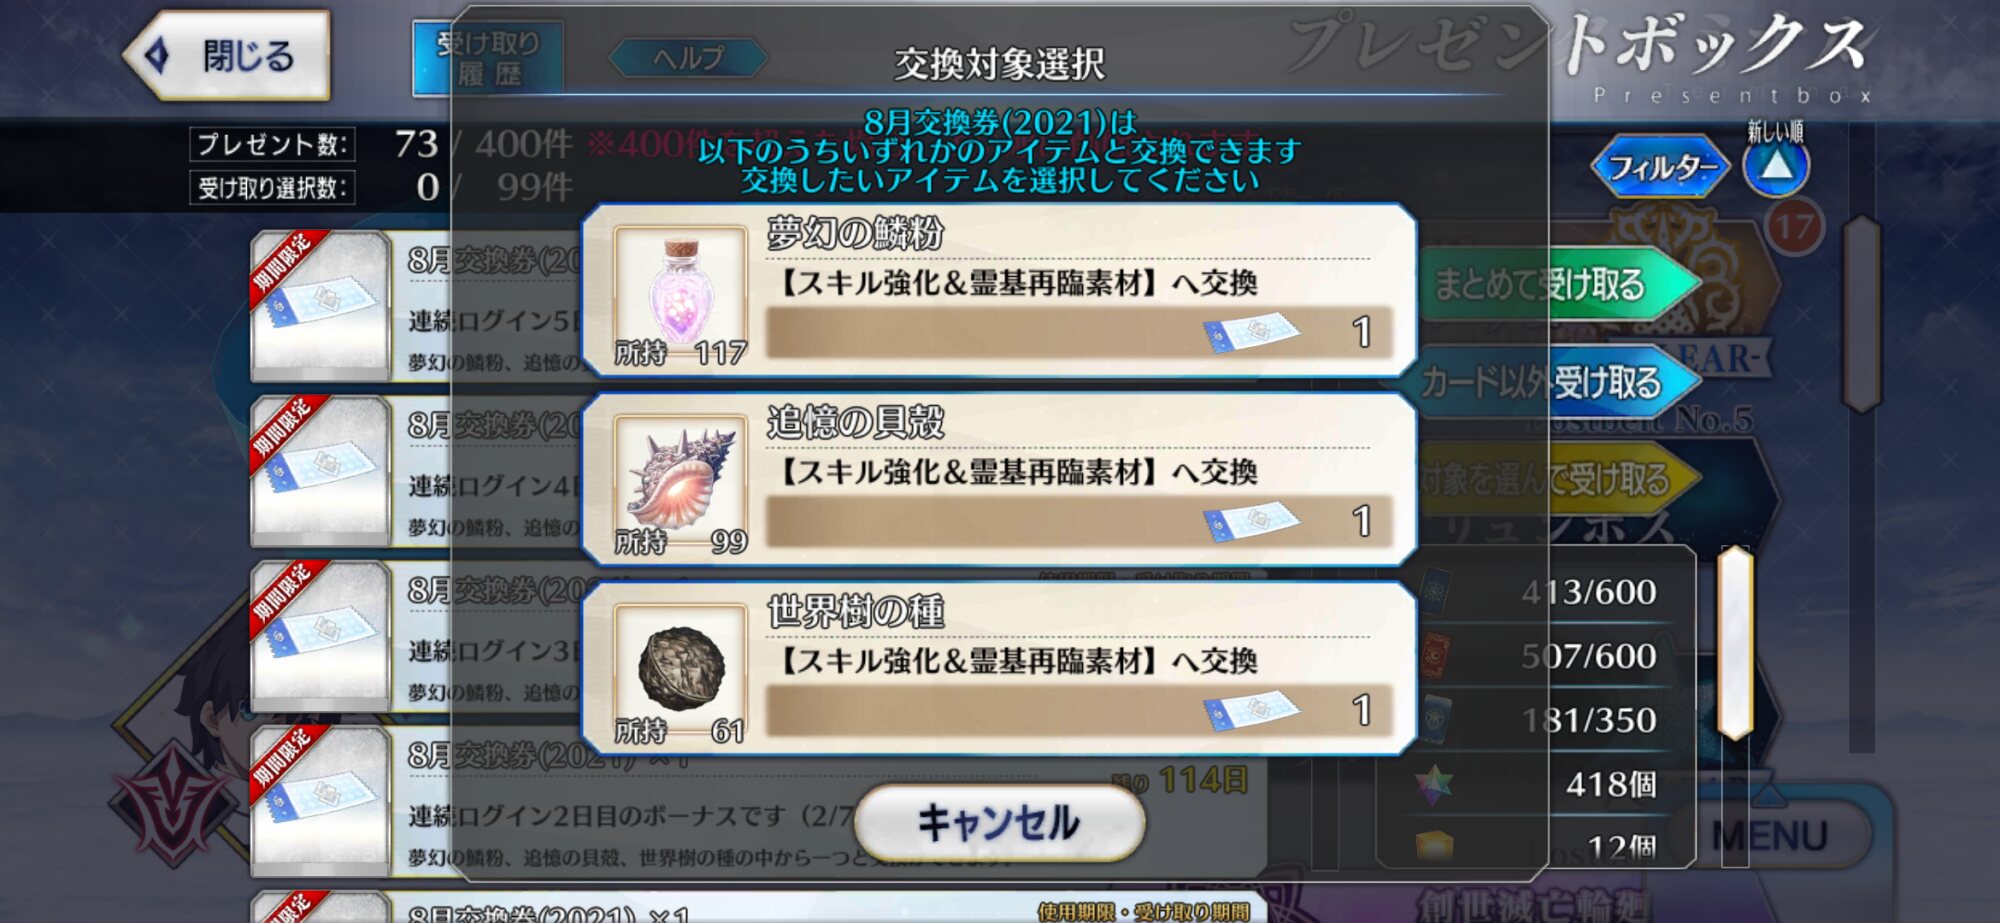Click the キャンセル button

999,822
